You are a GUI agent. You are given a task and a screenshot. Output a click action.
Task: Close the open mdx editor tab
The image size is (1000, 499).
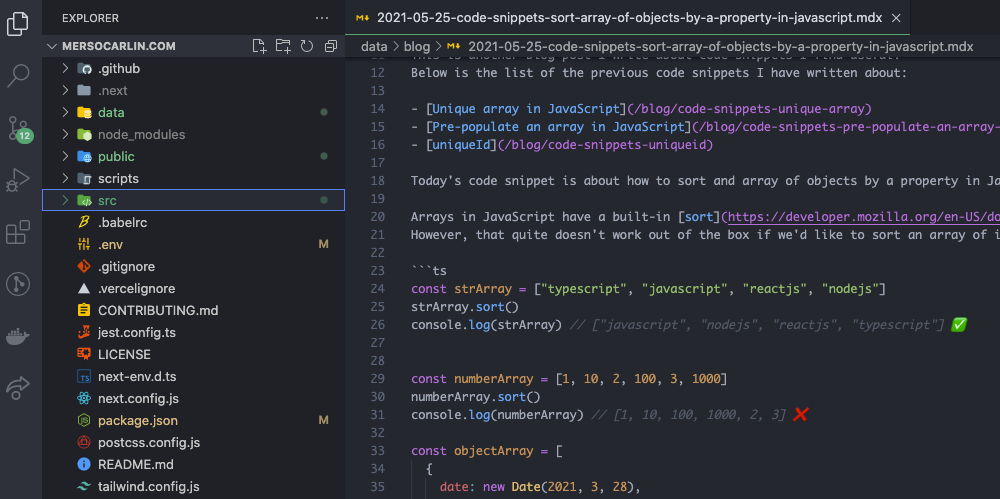[895, 18]
